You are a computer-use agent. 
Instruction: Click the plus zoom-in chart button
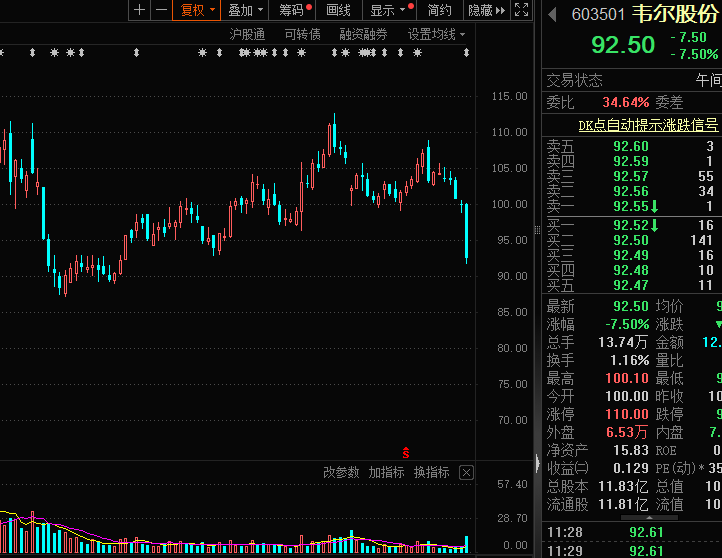139,10
